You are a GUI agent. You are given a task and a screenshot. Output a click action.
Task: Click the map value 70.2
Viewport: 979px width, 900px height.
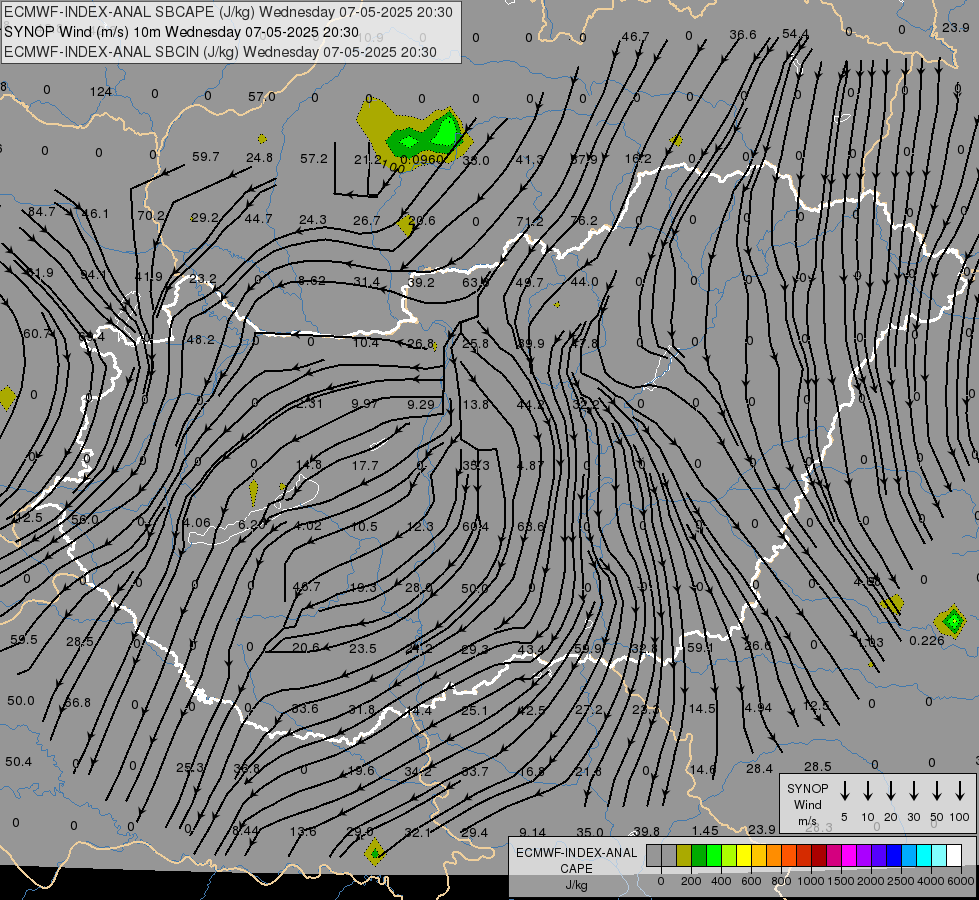[x=150, y=216]
